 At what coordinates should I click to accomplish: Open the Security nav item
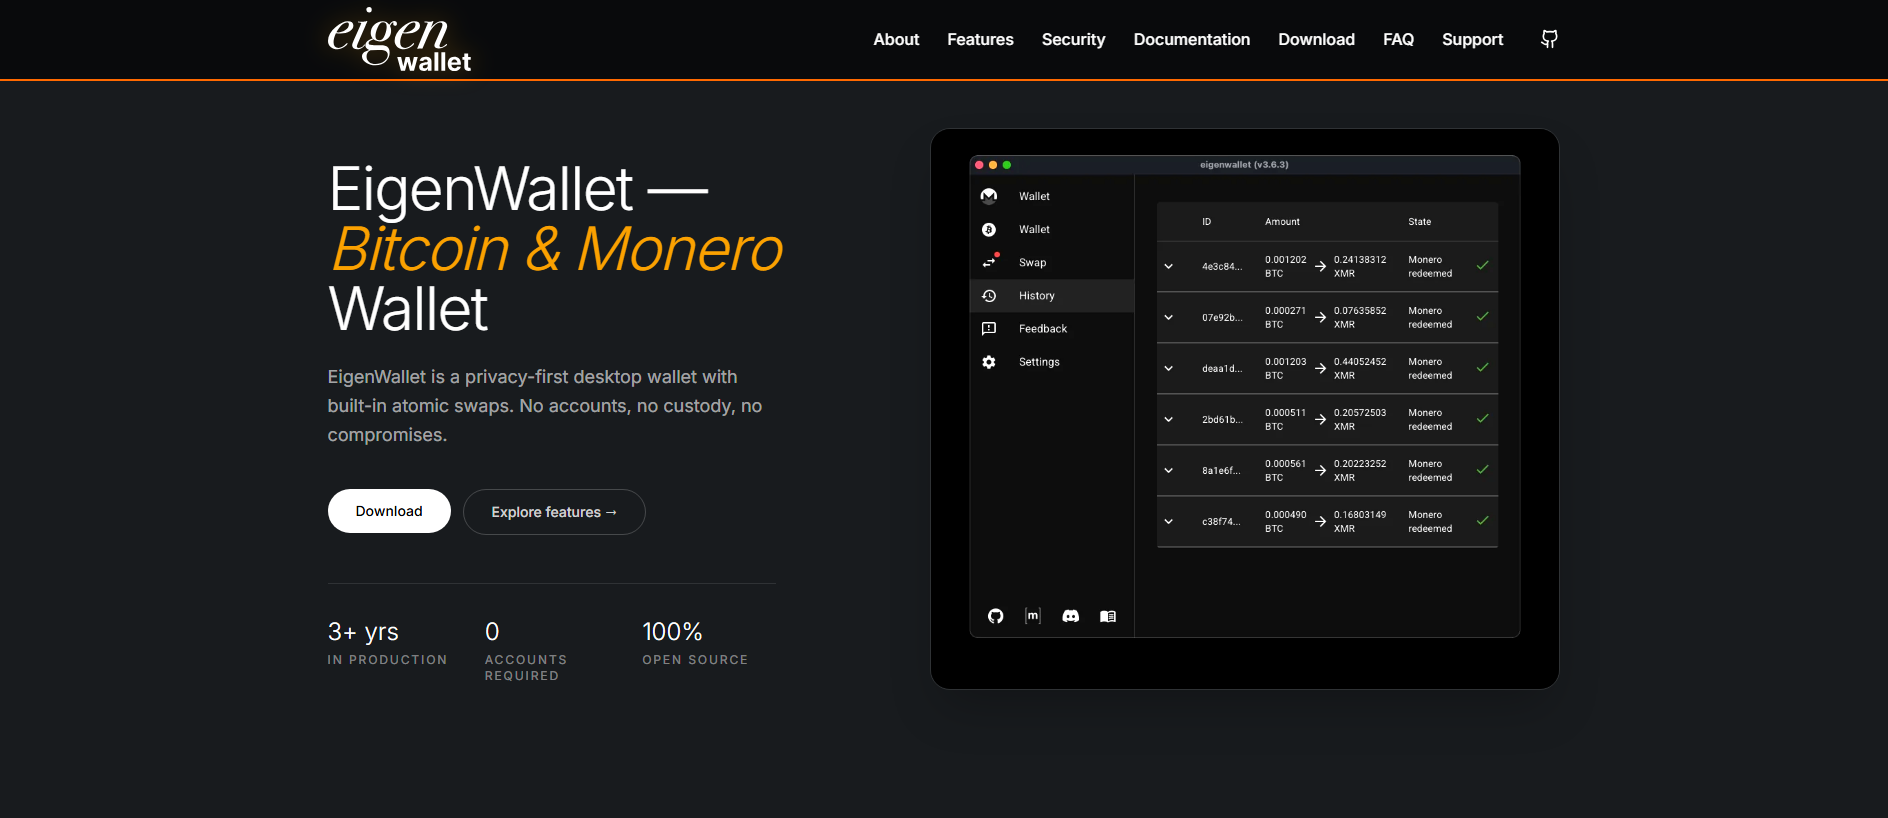click(x=1073, y=39)
